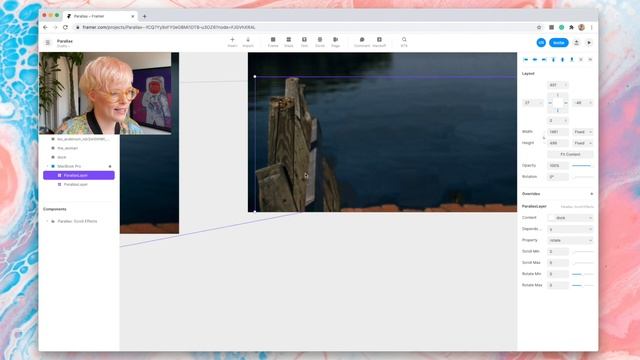Click the Fit Content button
Viewport: 640px width, 360px height.
click(x=570, y=154)
